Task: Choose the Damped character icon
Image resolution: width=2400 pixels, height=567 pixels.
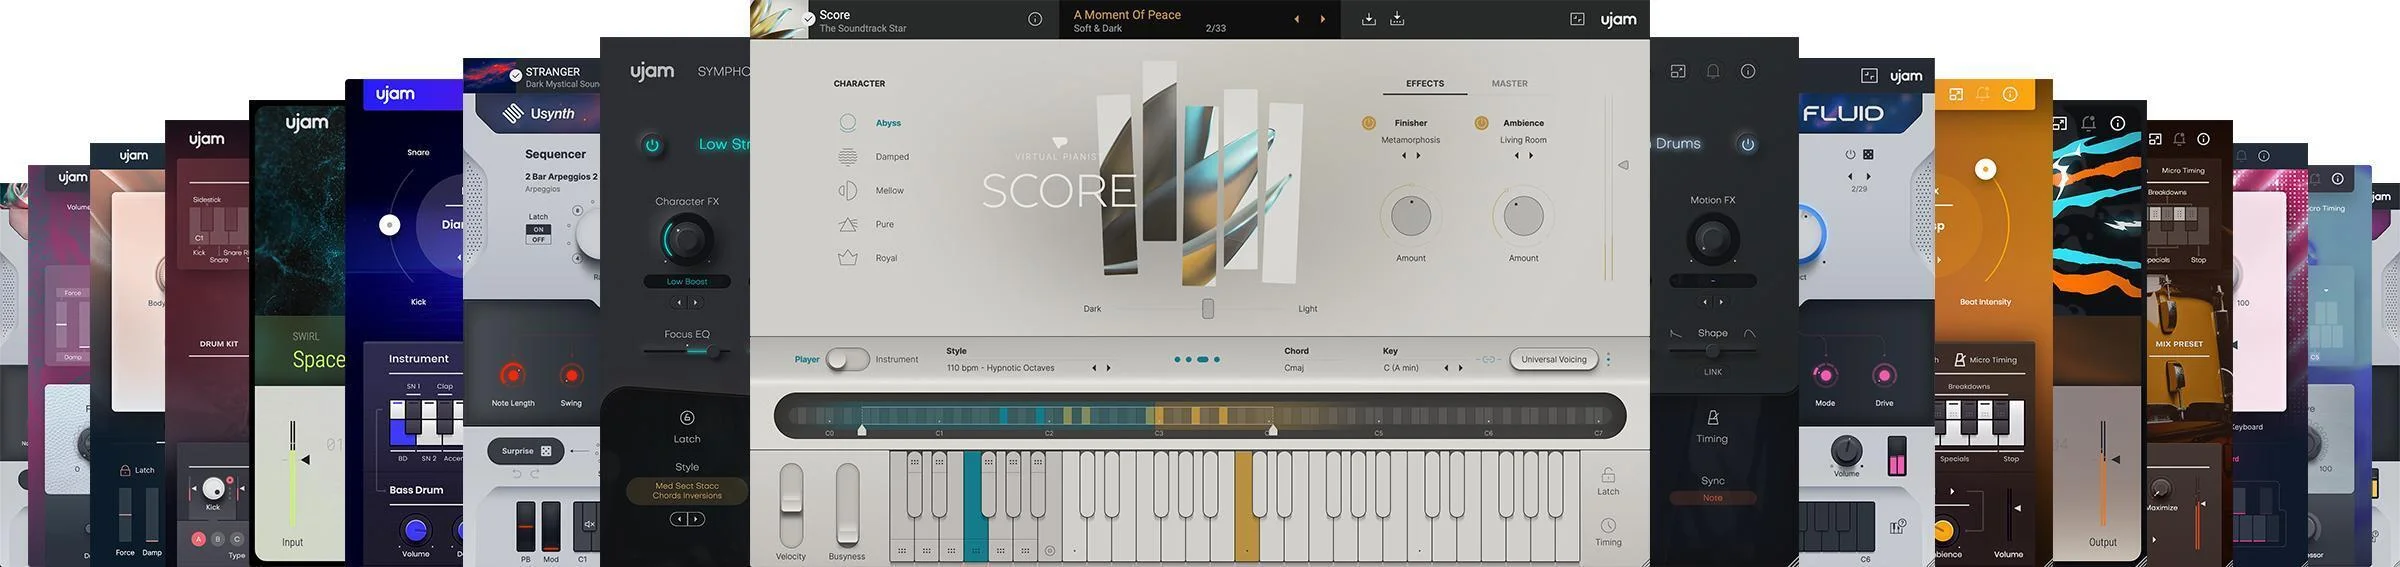Action: 848,157
